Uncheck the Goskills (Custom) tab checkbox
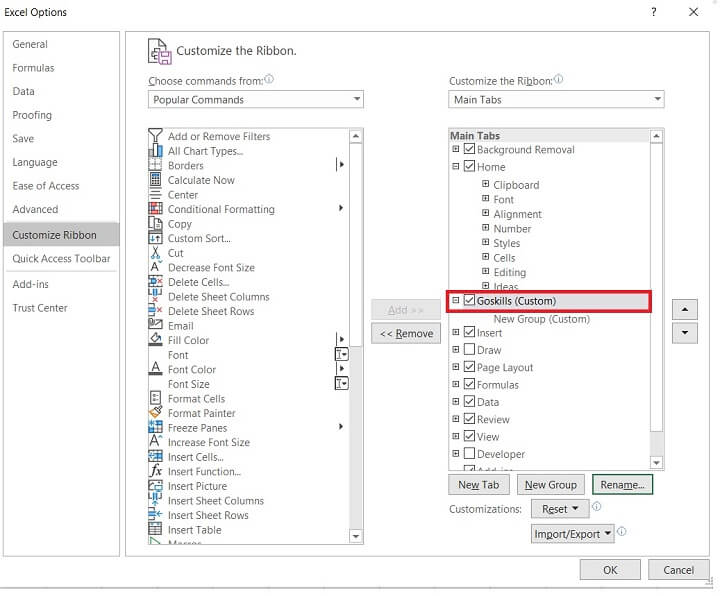The image size is (720, 596). pos(470,301)
